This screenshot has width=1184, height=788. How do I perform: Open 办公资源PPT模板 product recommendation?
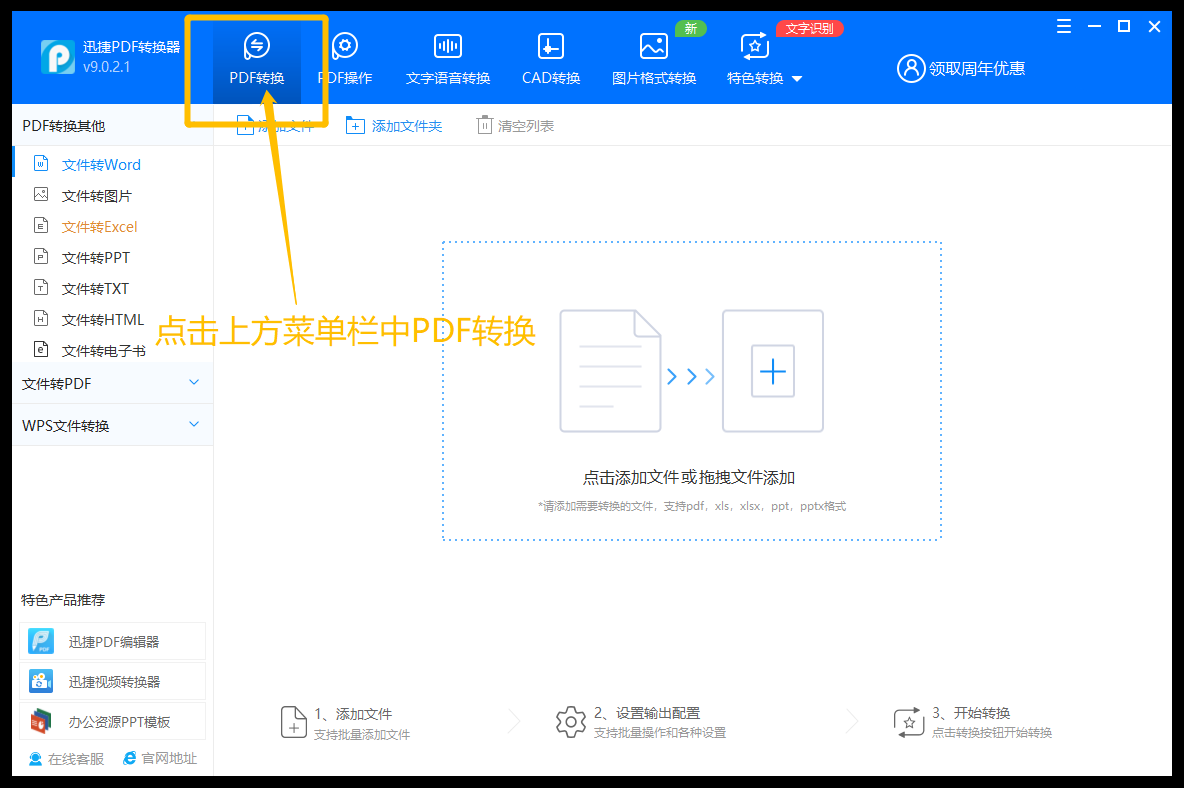point(113,722)
